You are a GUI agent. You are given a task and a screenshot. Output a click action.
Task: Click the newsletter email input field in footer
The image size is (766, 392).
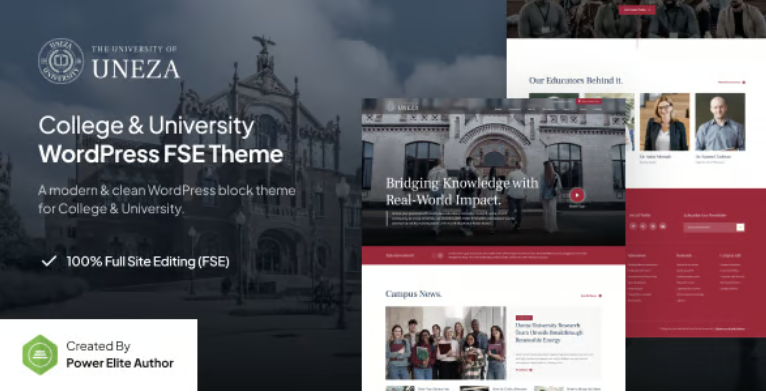[x=710, y=227]
